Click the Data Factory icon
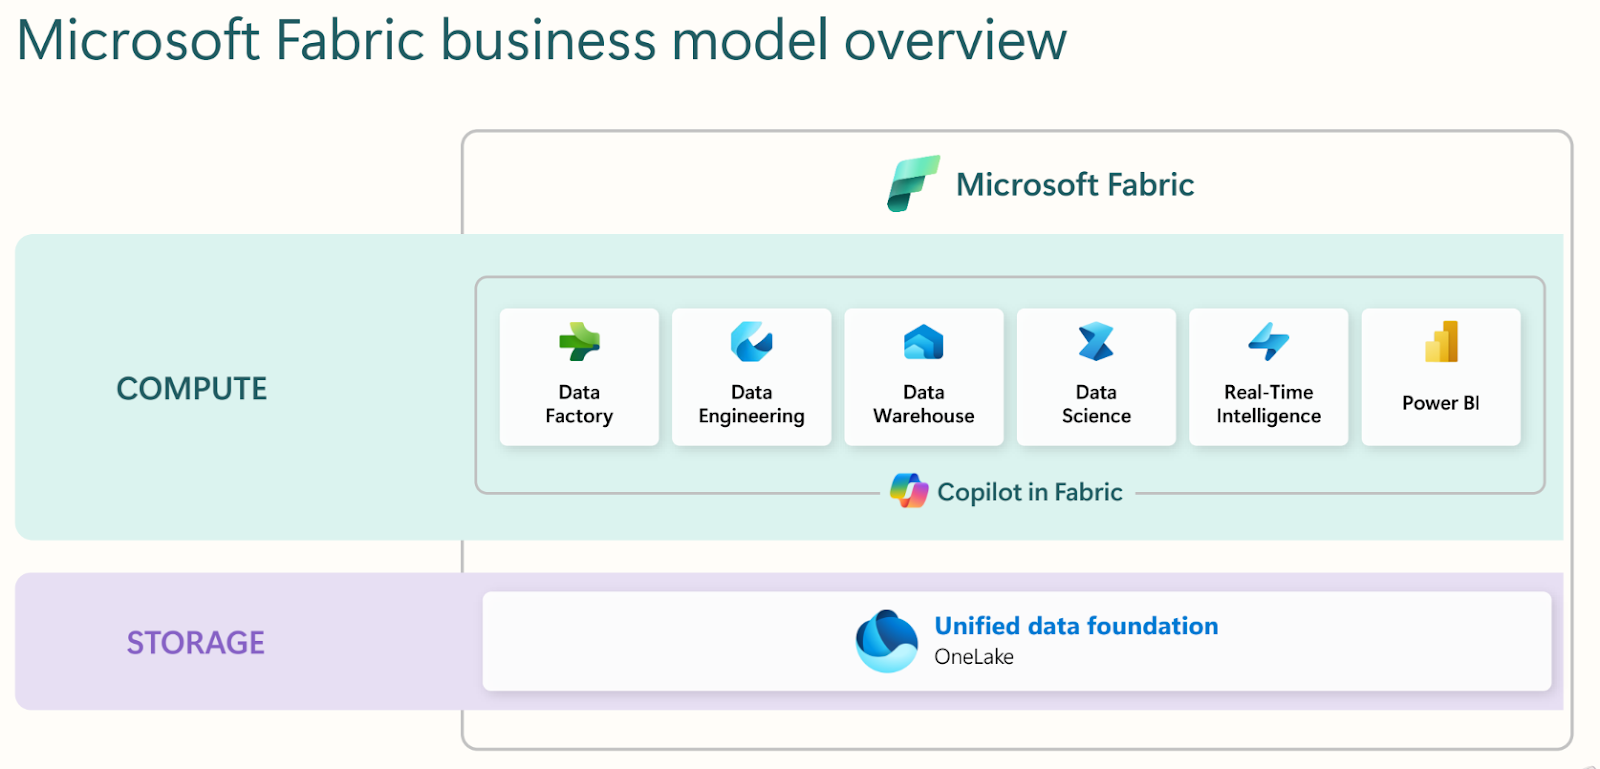This screenshot has height=769, width=1600. click(x=579, y=342)
